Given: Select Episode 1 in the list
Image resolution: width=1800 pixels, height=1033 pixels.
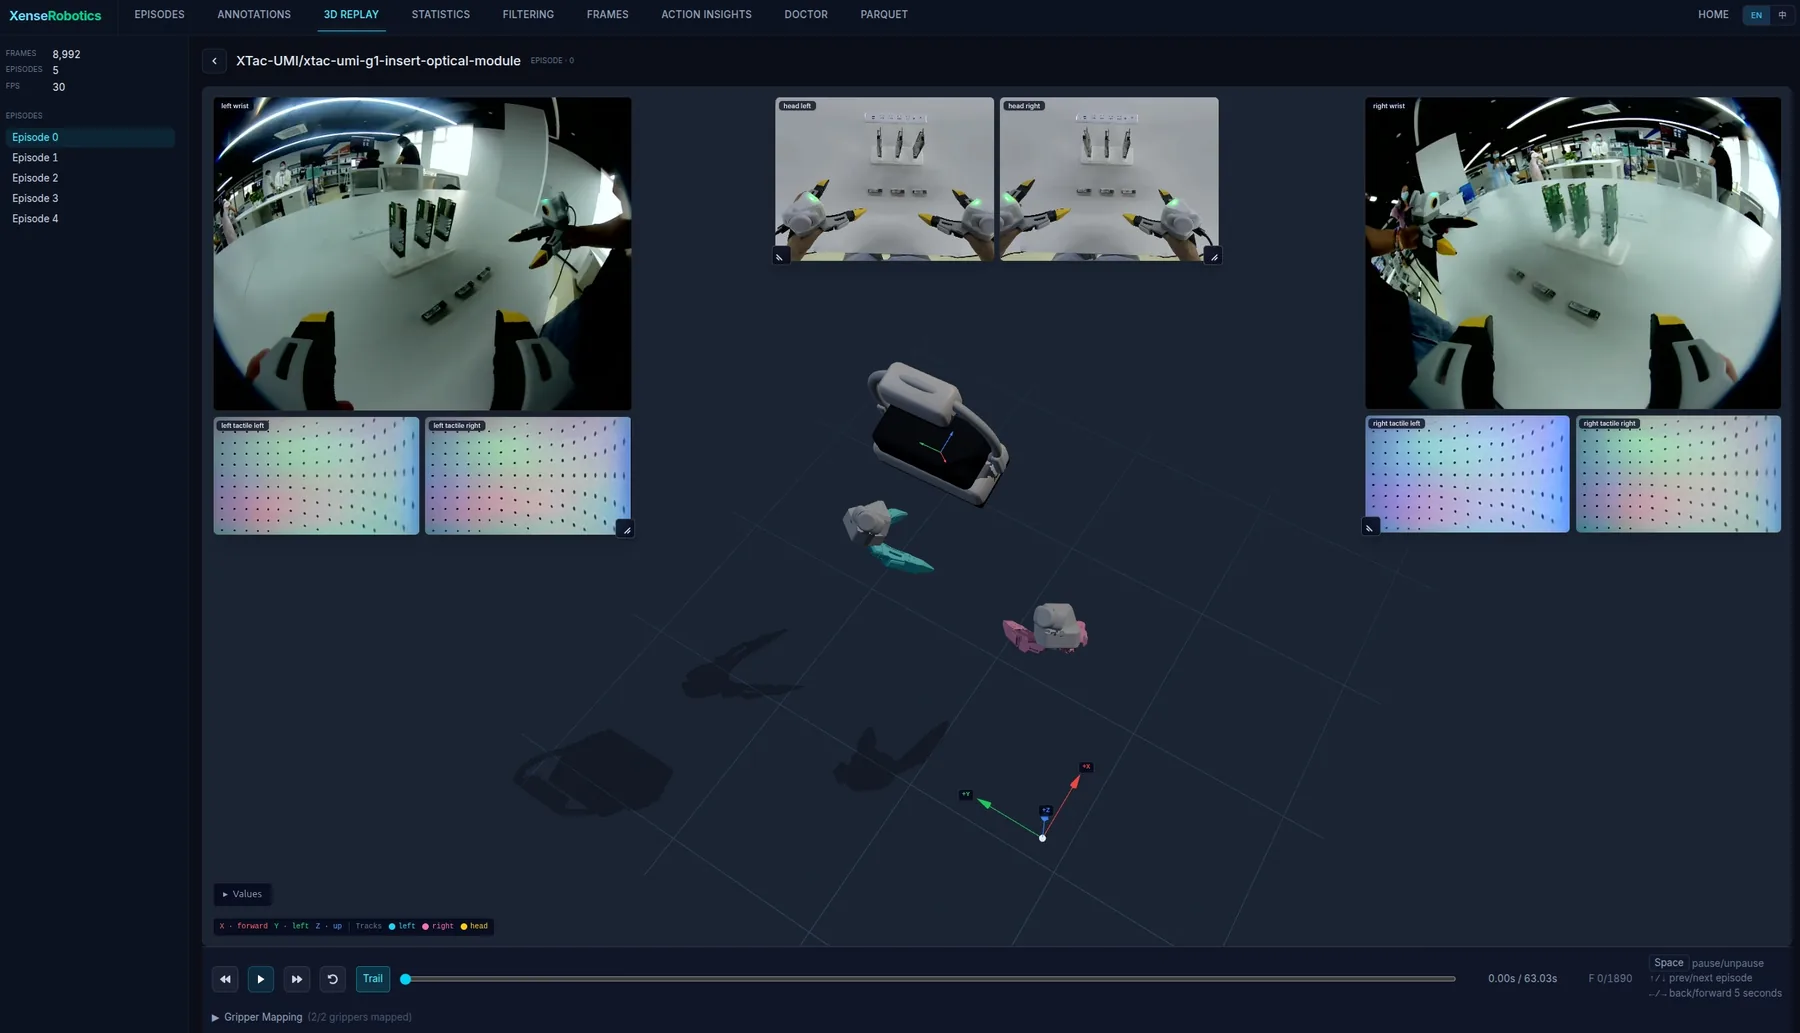Looking at the screenshot, I should coord(90,158).
